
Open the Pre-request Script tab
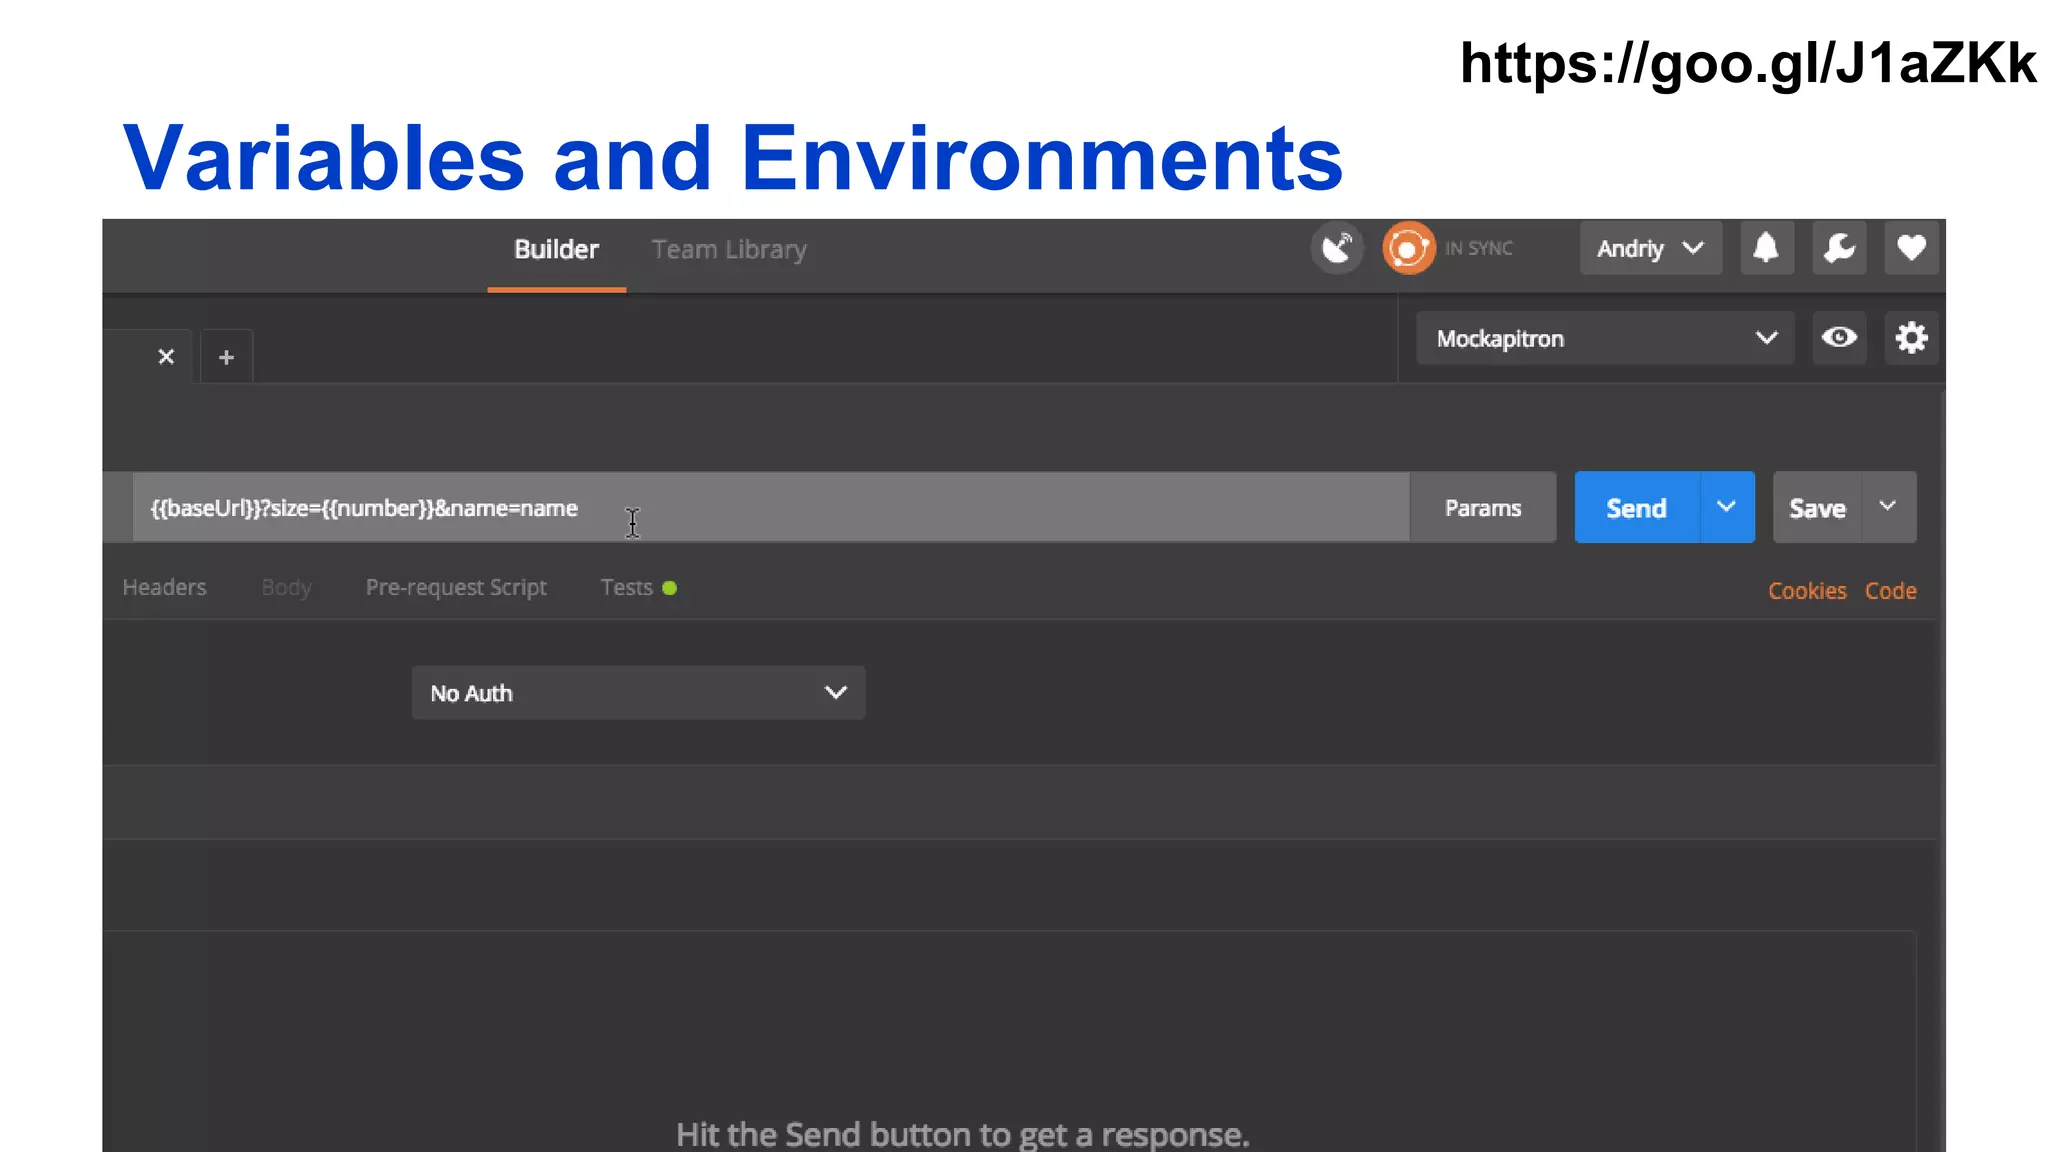click(x=456, y=588)
